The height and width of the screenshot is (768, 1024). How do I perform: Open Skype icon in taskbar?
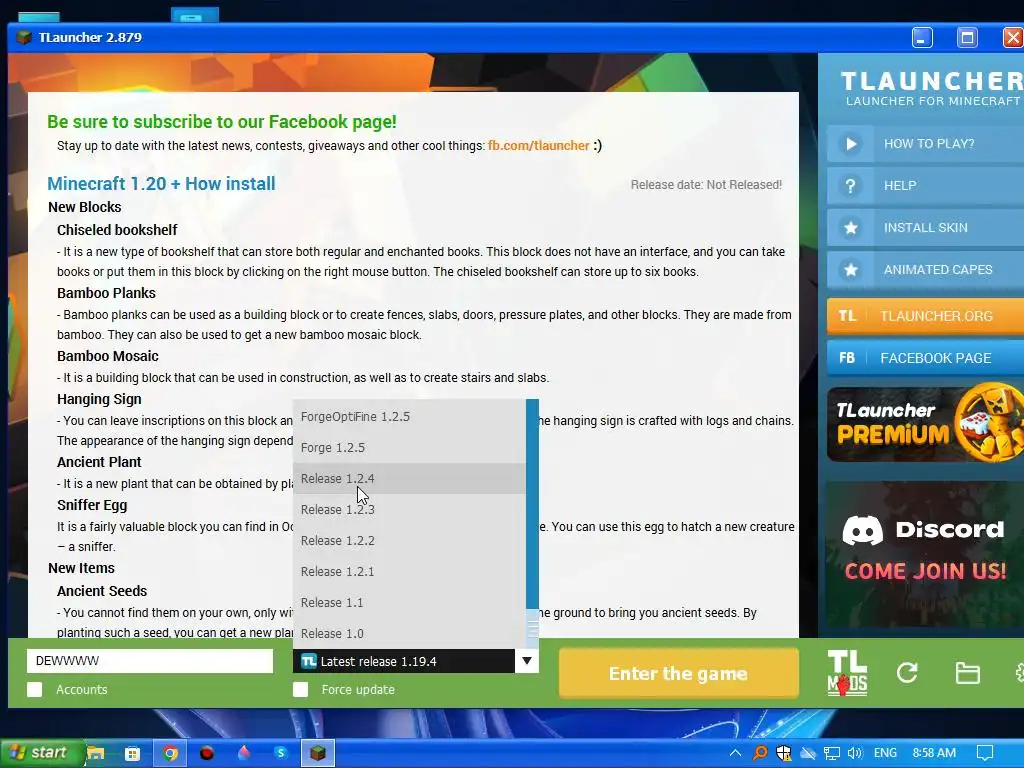tap(281, 753)
